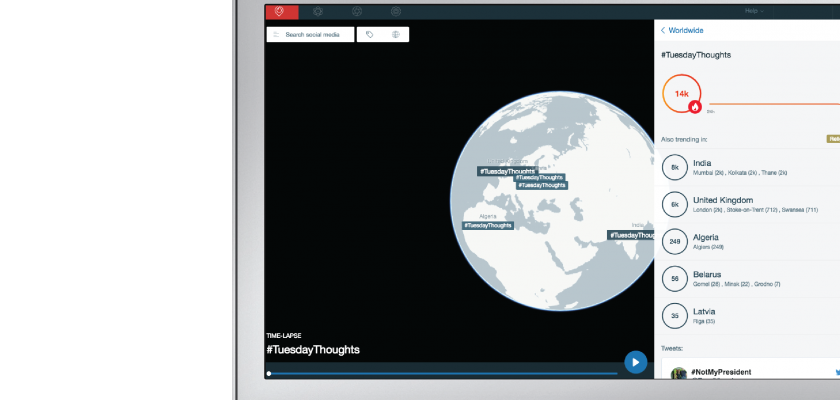Play the time-lapse animation
This screenshot has width=840, height=400.
pos(635,361)
